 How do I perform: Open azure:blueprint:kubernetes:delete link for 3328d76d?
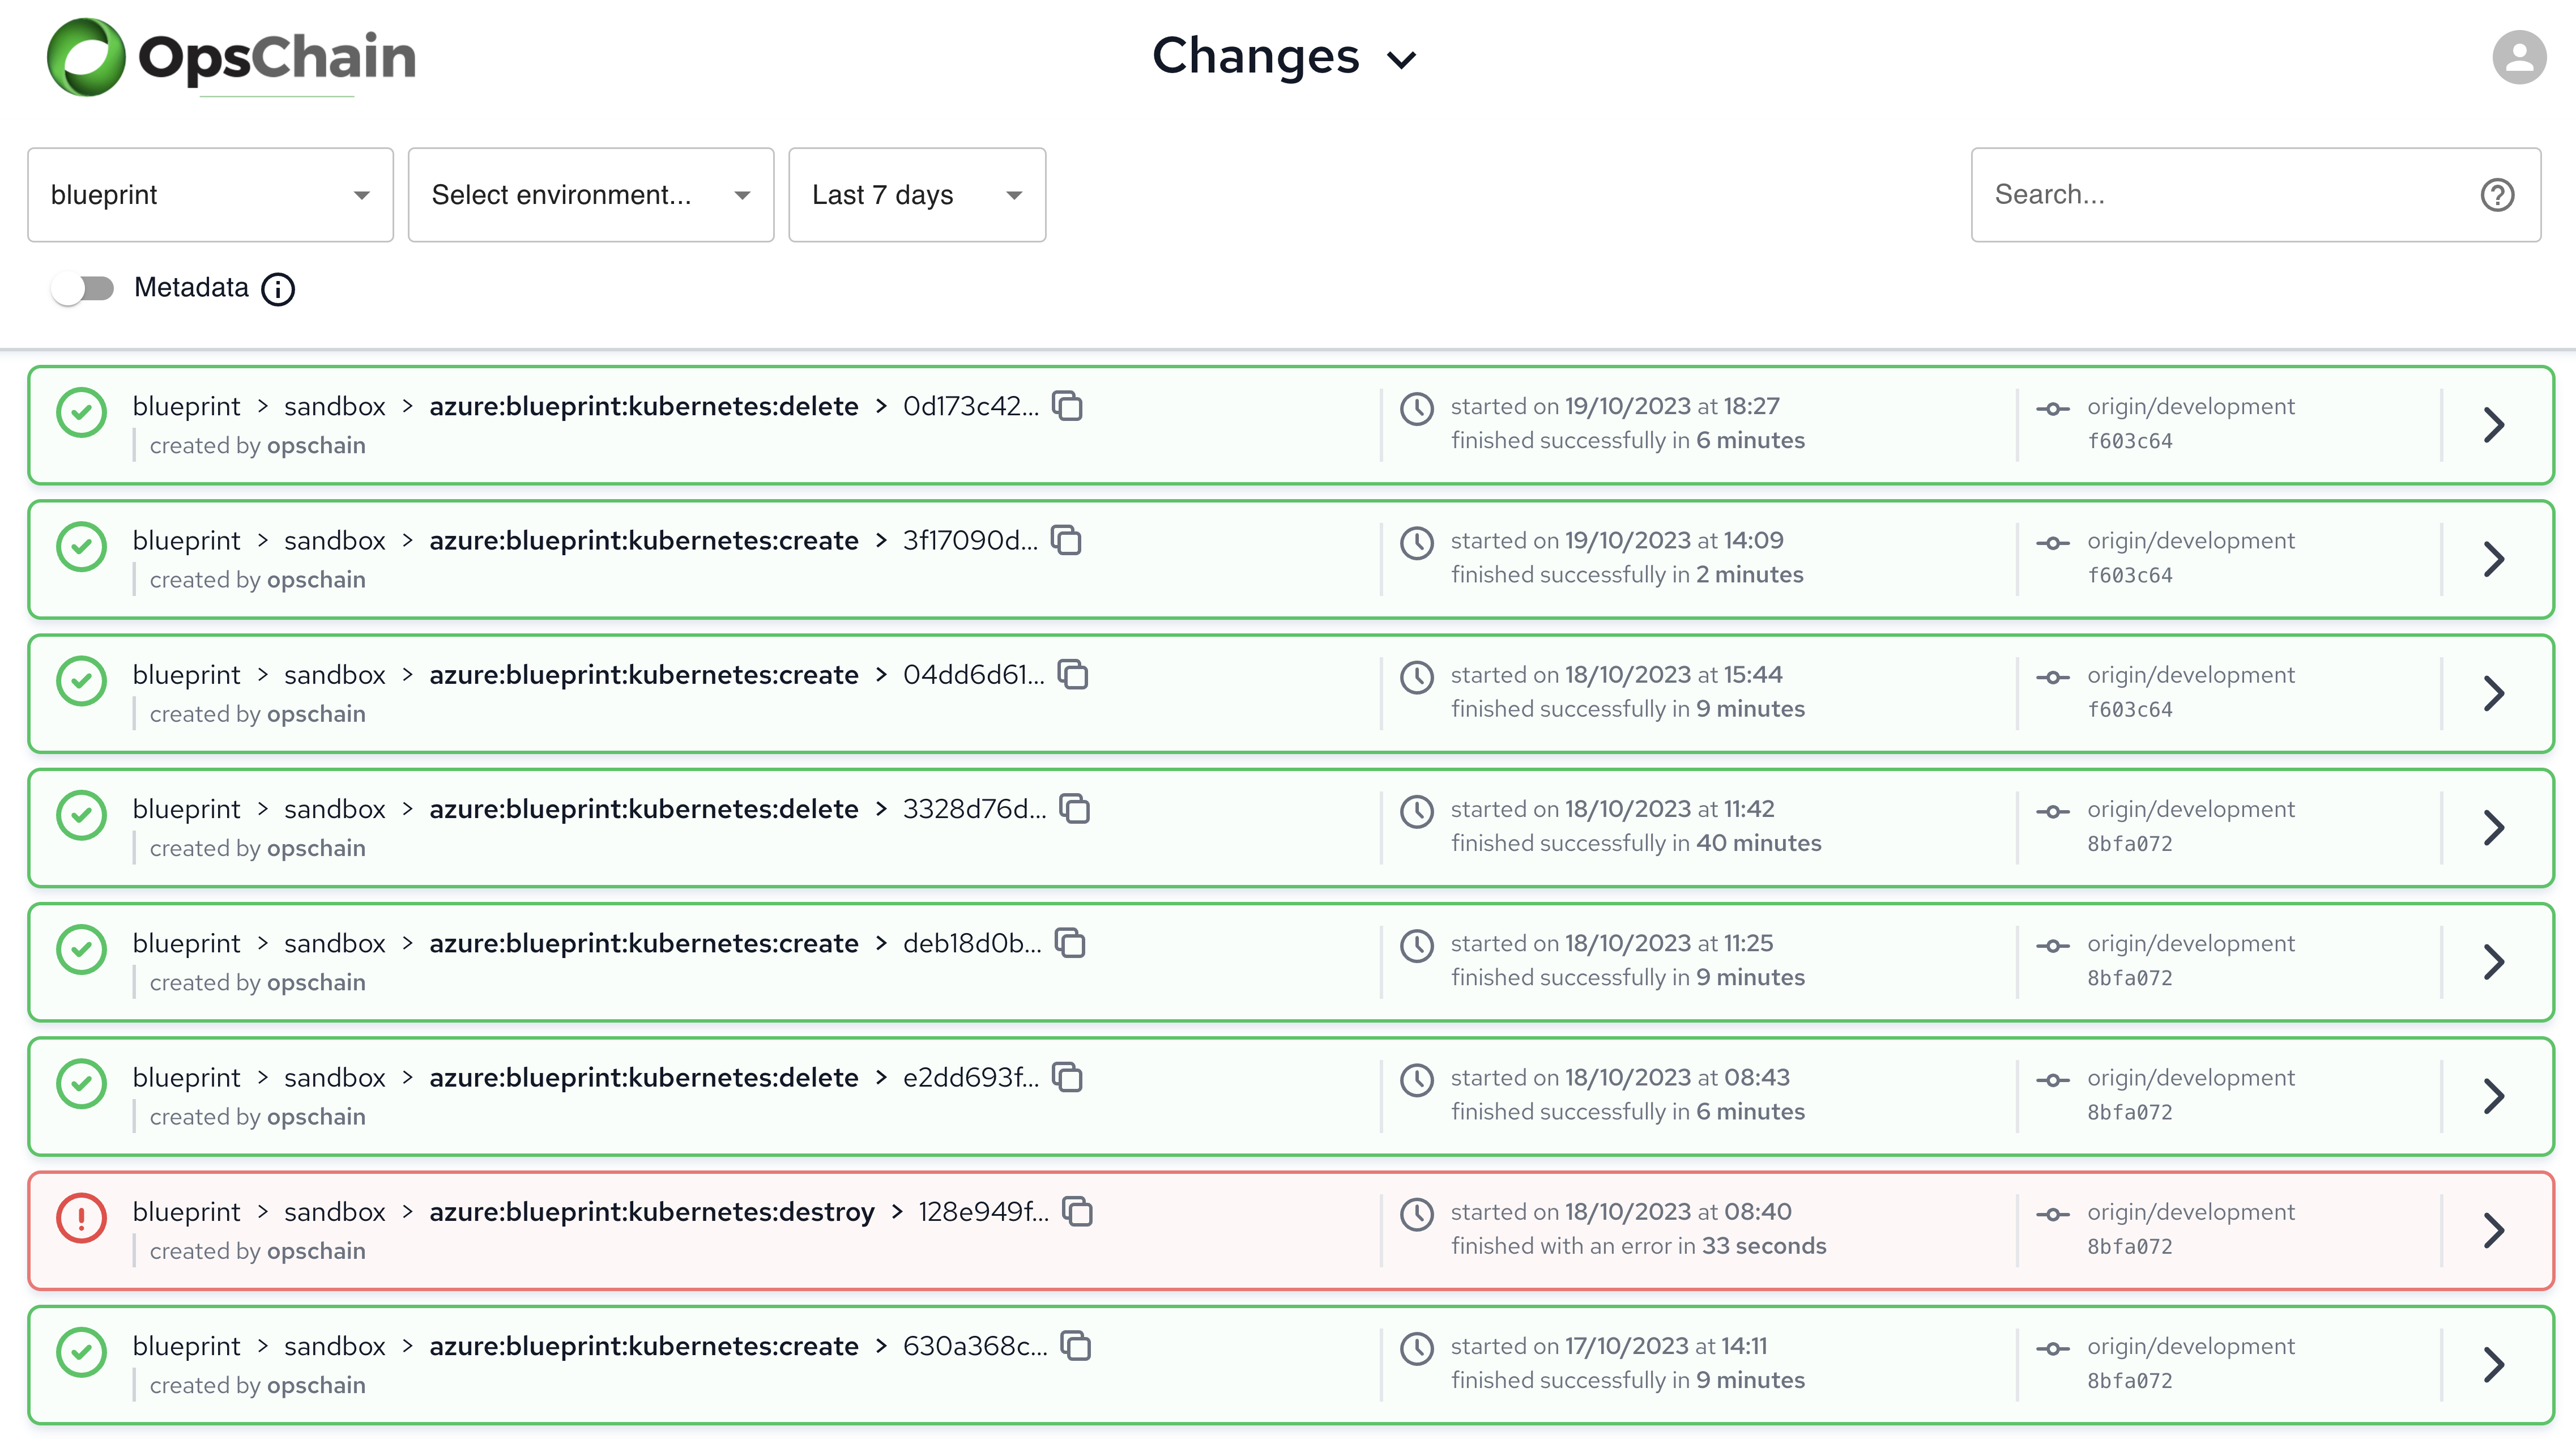644,809
